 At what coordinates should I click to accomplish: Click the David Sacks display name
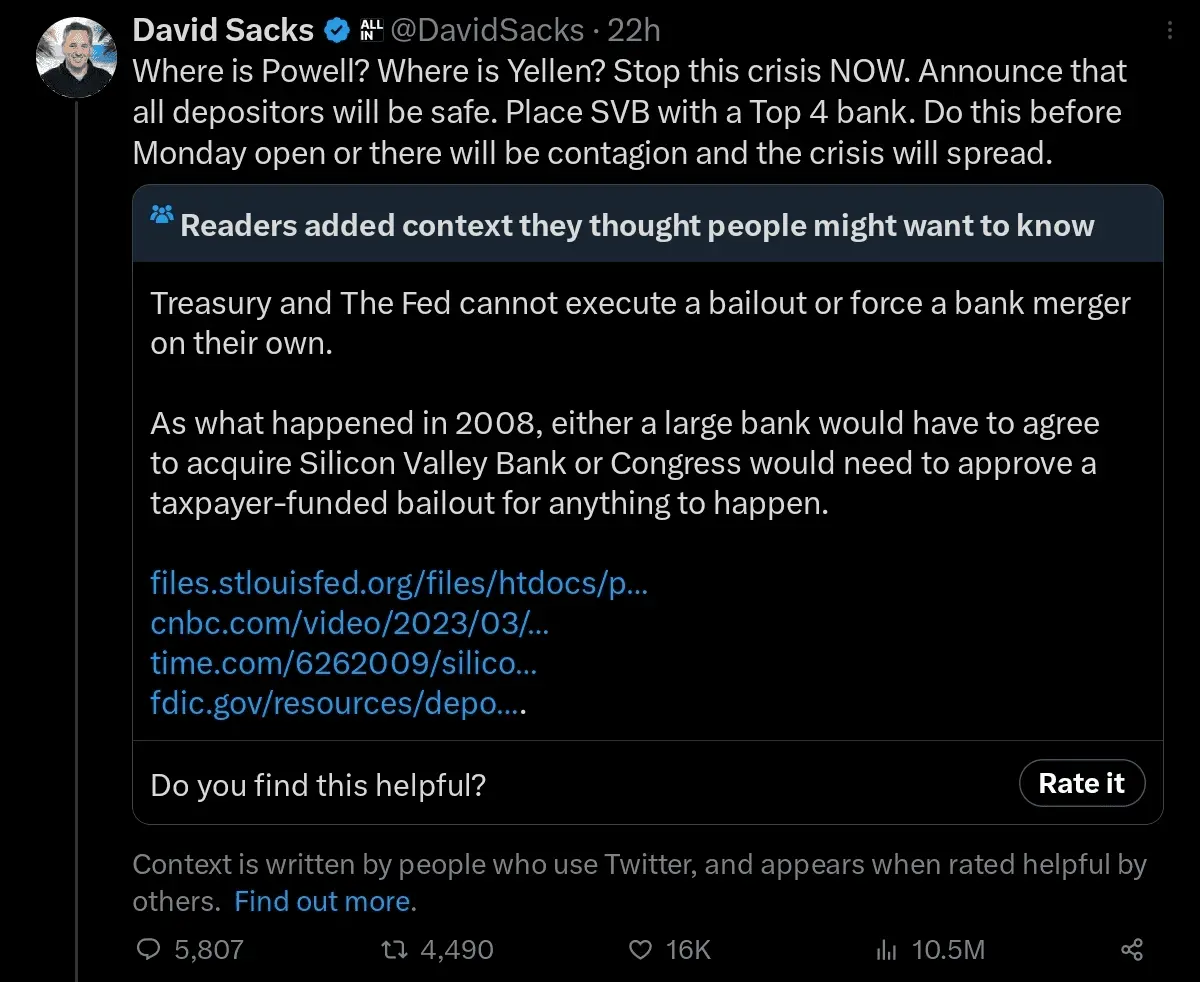coord(223,30)
